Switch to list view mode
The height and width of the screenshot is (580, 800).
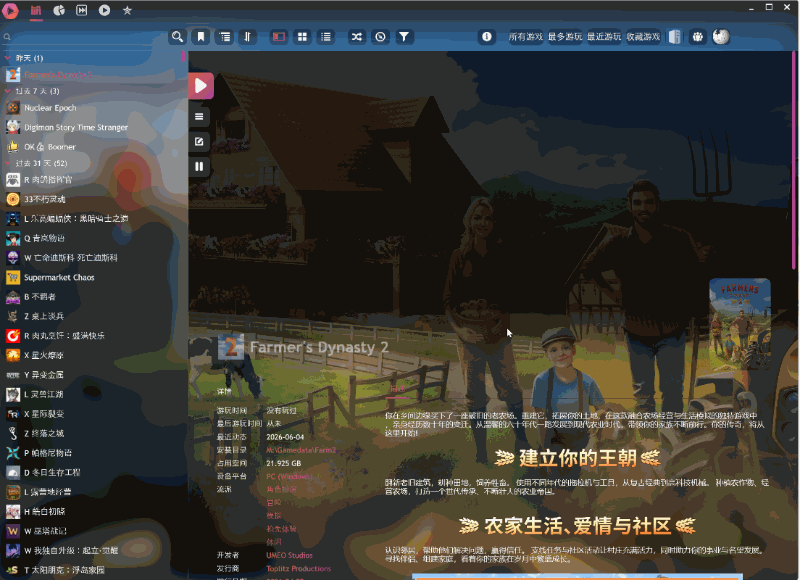click(326, 37)
